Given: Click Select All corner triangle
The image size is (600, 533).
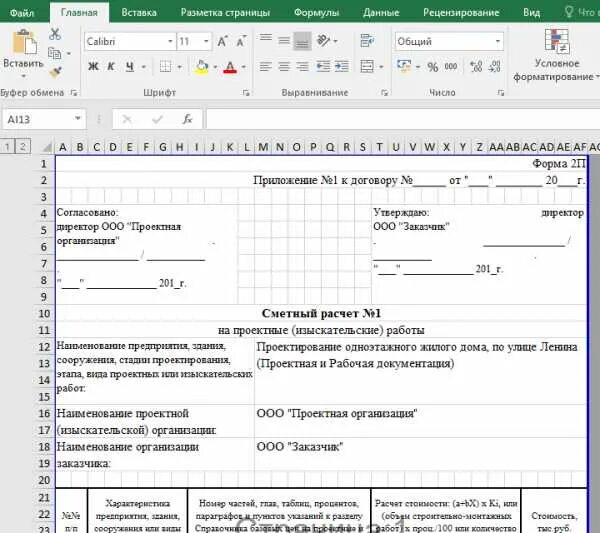Looking at the screenshot, I should tap(47, 147).
